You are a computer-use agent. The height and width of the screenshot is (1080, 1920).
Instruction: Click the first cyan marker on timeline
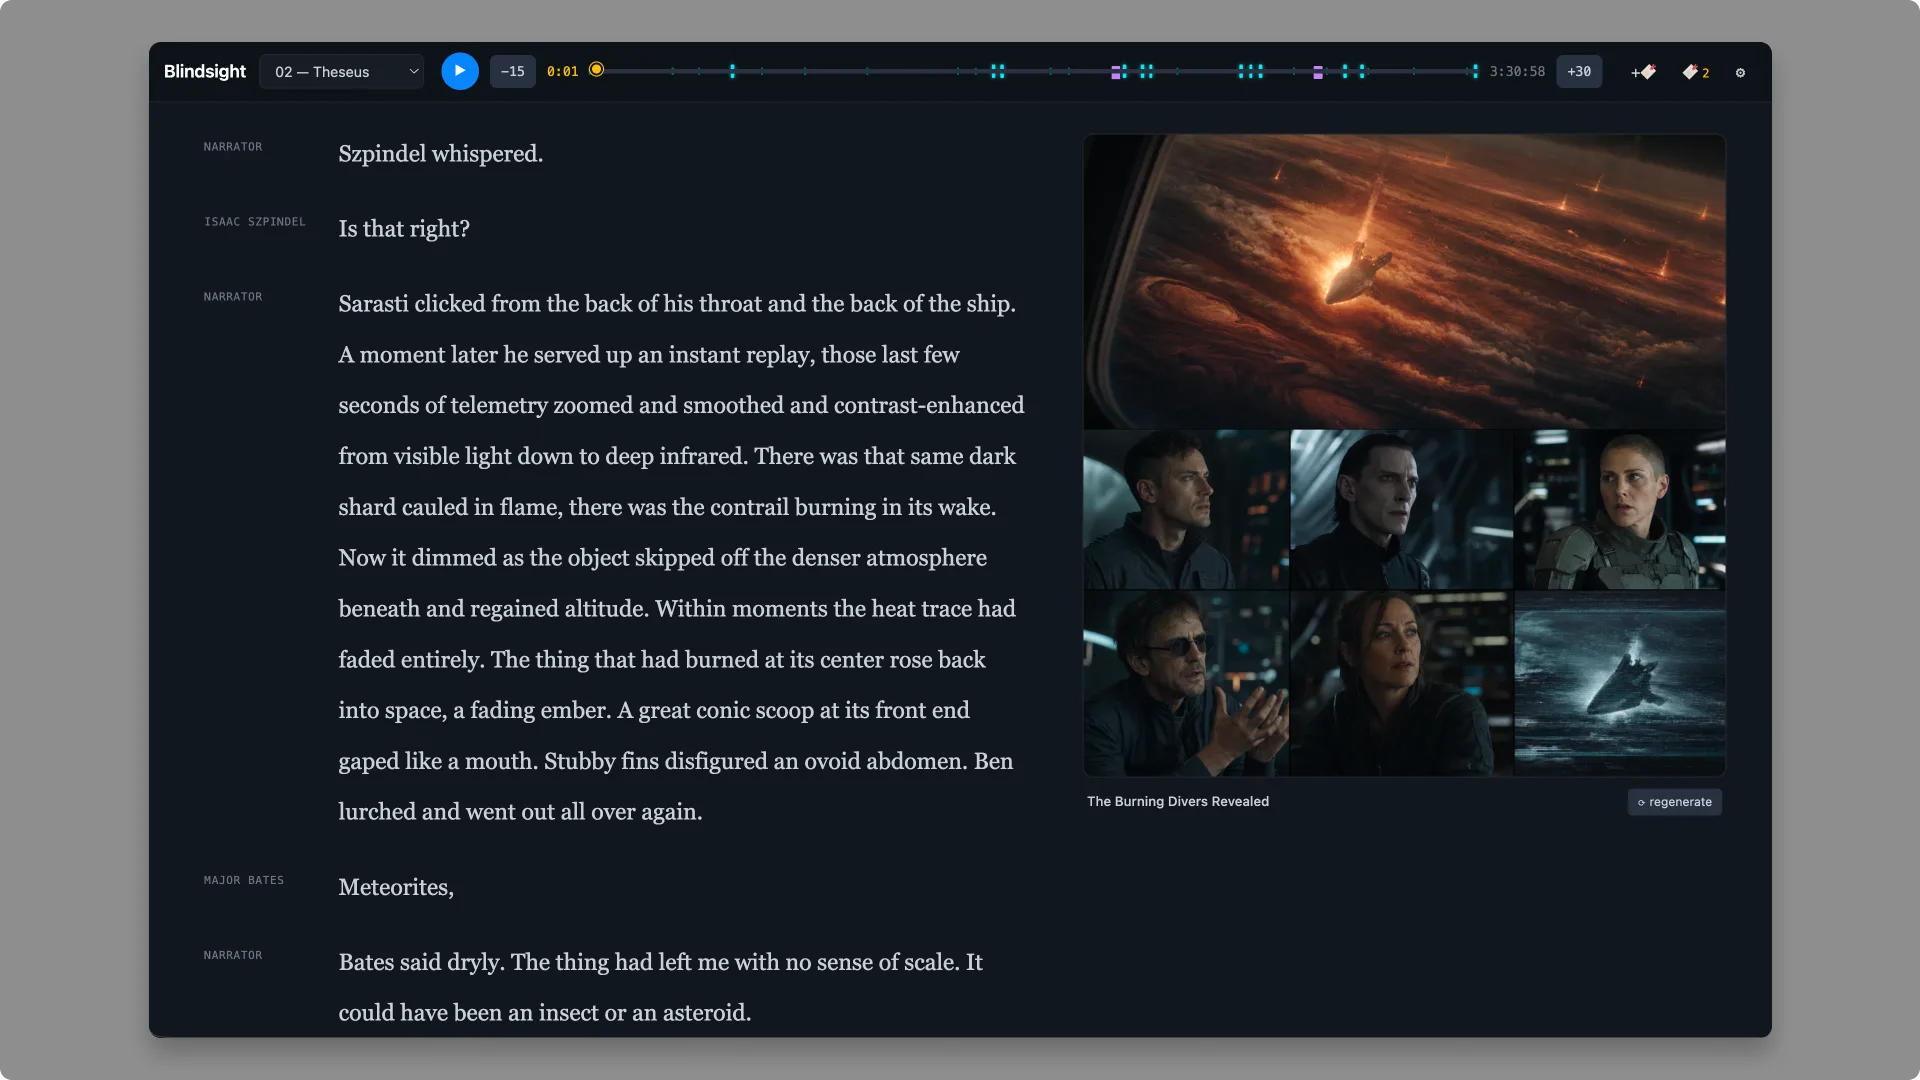(x=732, y=71)
